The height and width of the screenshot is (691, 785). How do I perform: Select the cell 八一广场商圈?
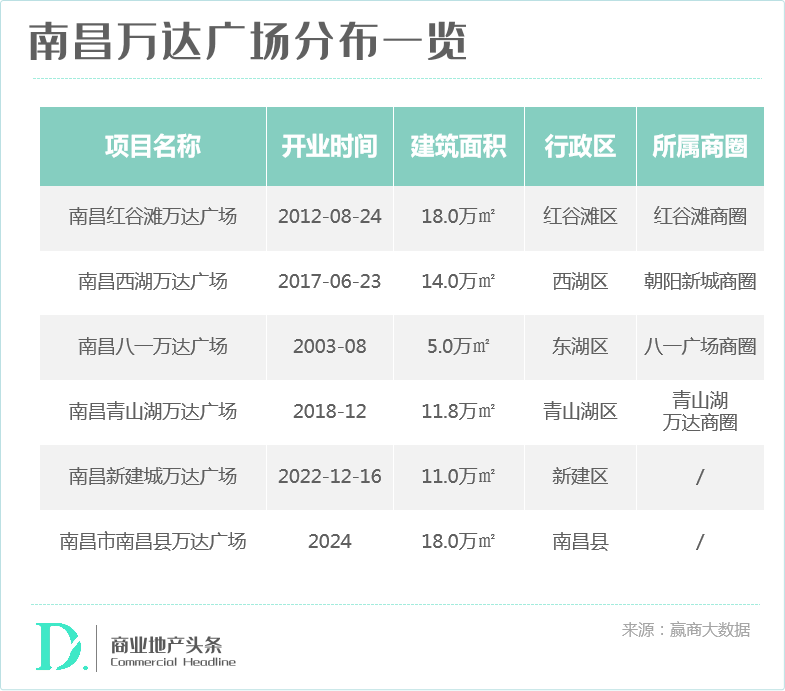coord(700,347)
